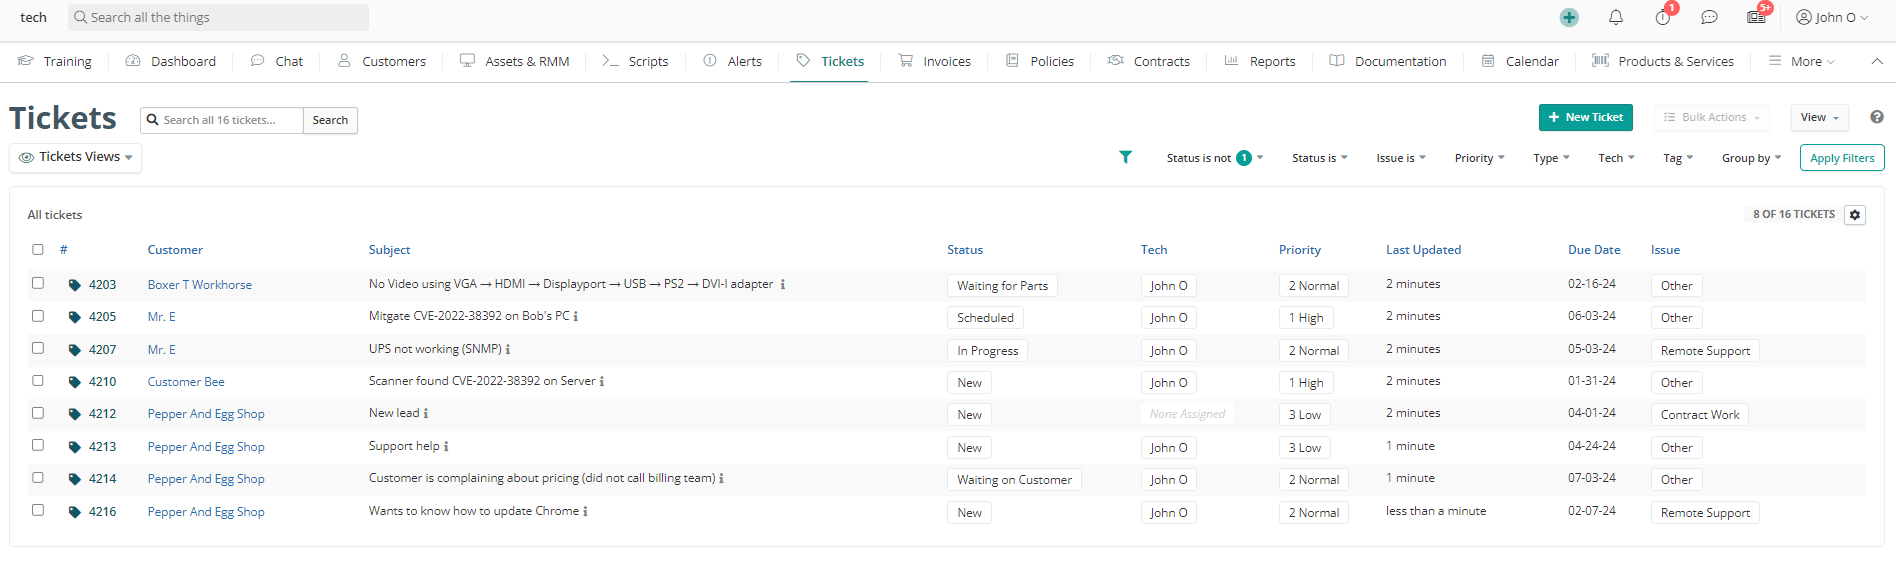Click the funnel filter icon
Image resolution: width=1896 pixels, height=579 pixels.
click(x=1125, y=157)
